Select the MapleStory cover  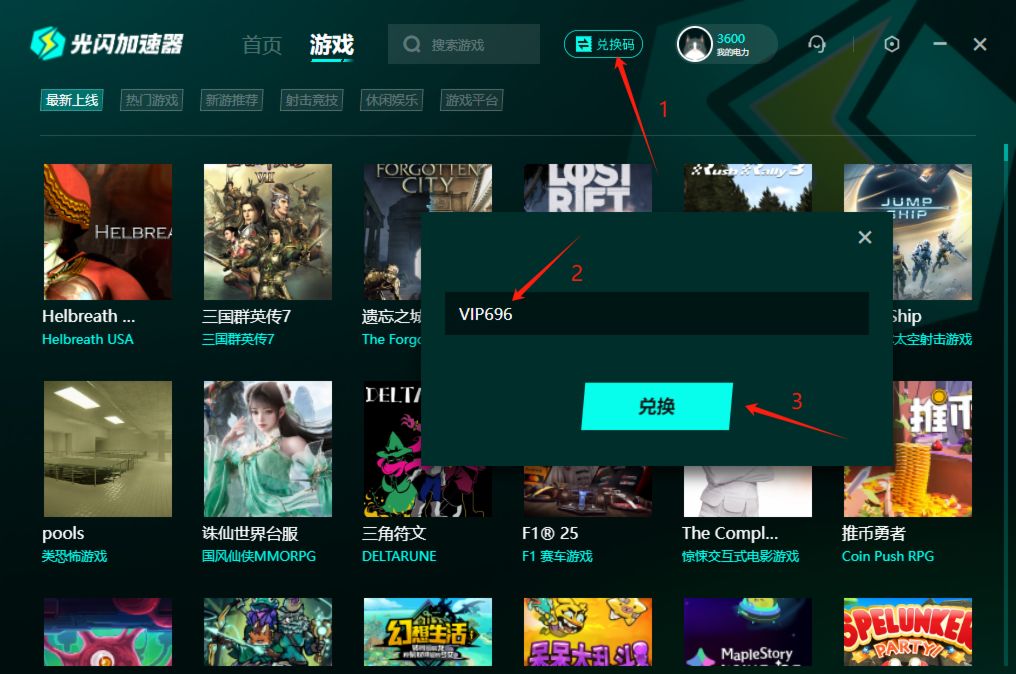point(748,632)
